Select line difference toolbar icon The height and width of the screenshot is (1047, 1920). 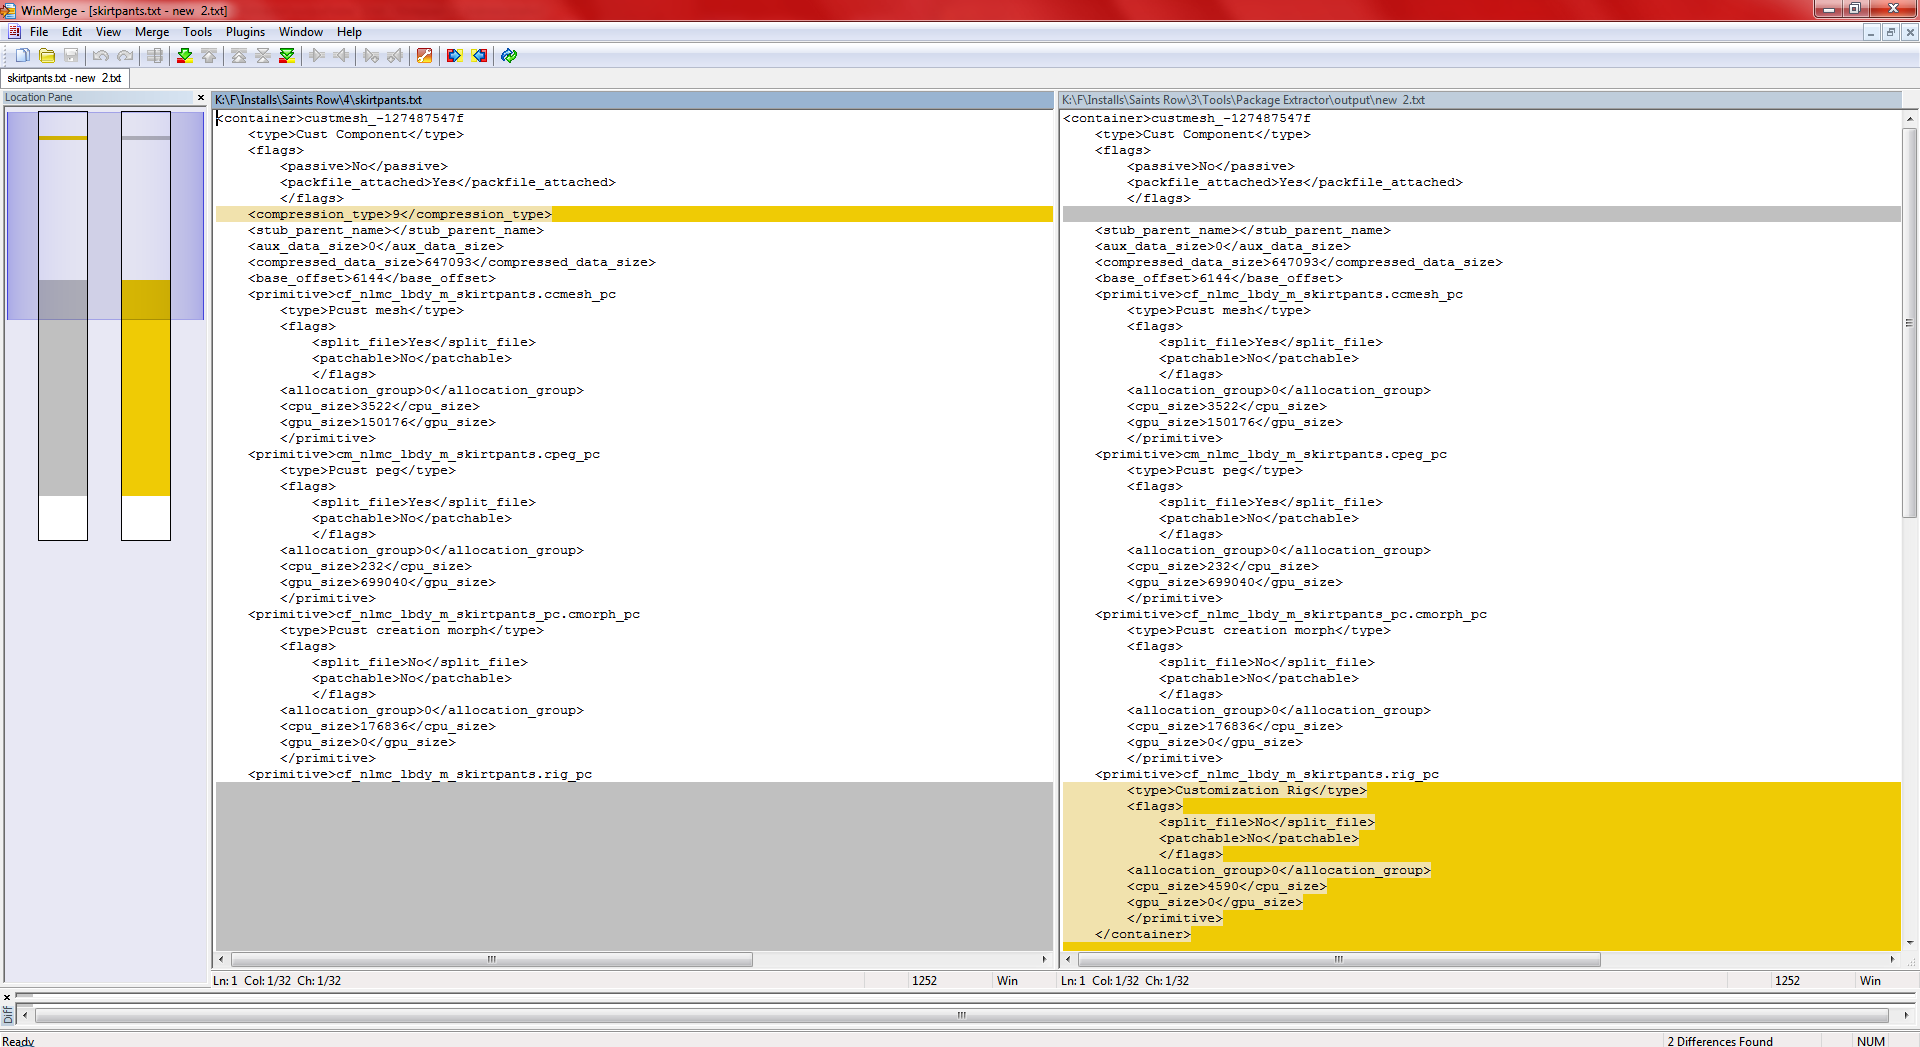click(x=155, y=56)
